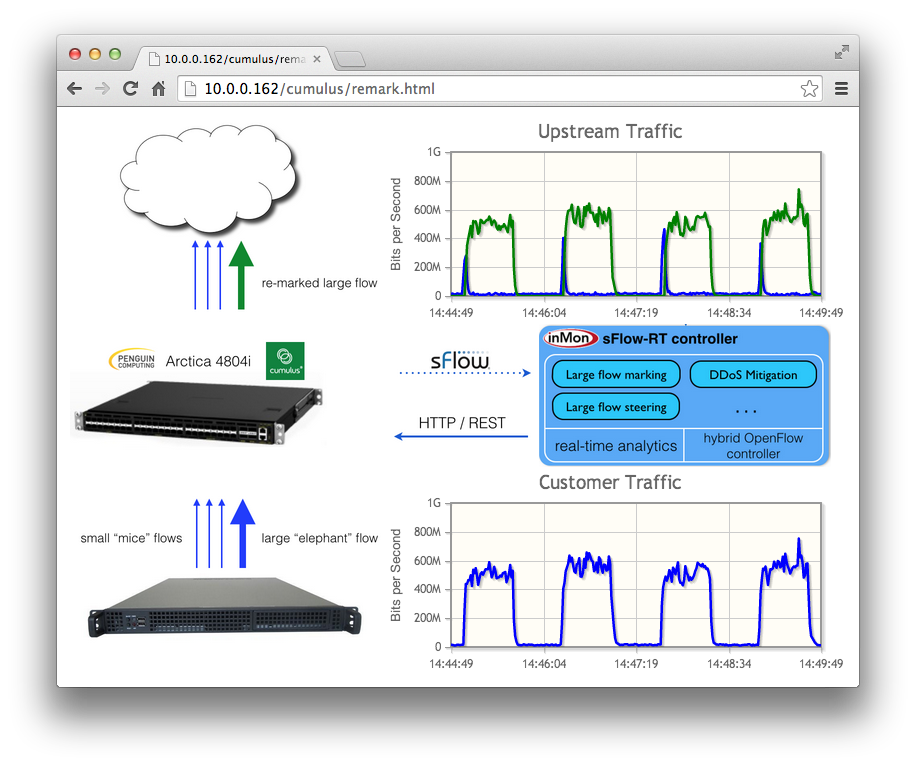Select the Large flow marking option

coord(614,374)
